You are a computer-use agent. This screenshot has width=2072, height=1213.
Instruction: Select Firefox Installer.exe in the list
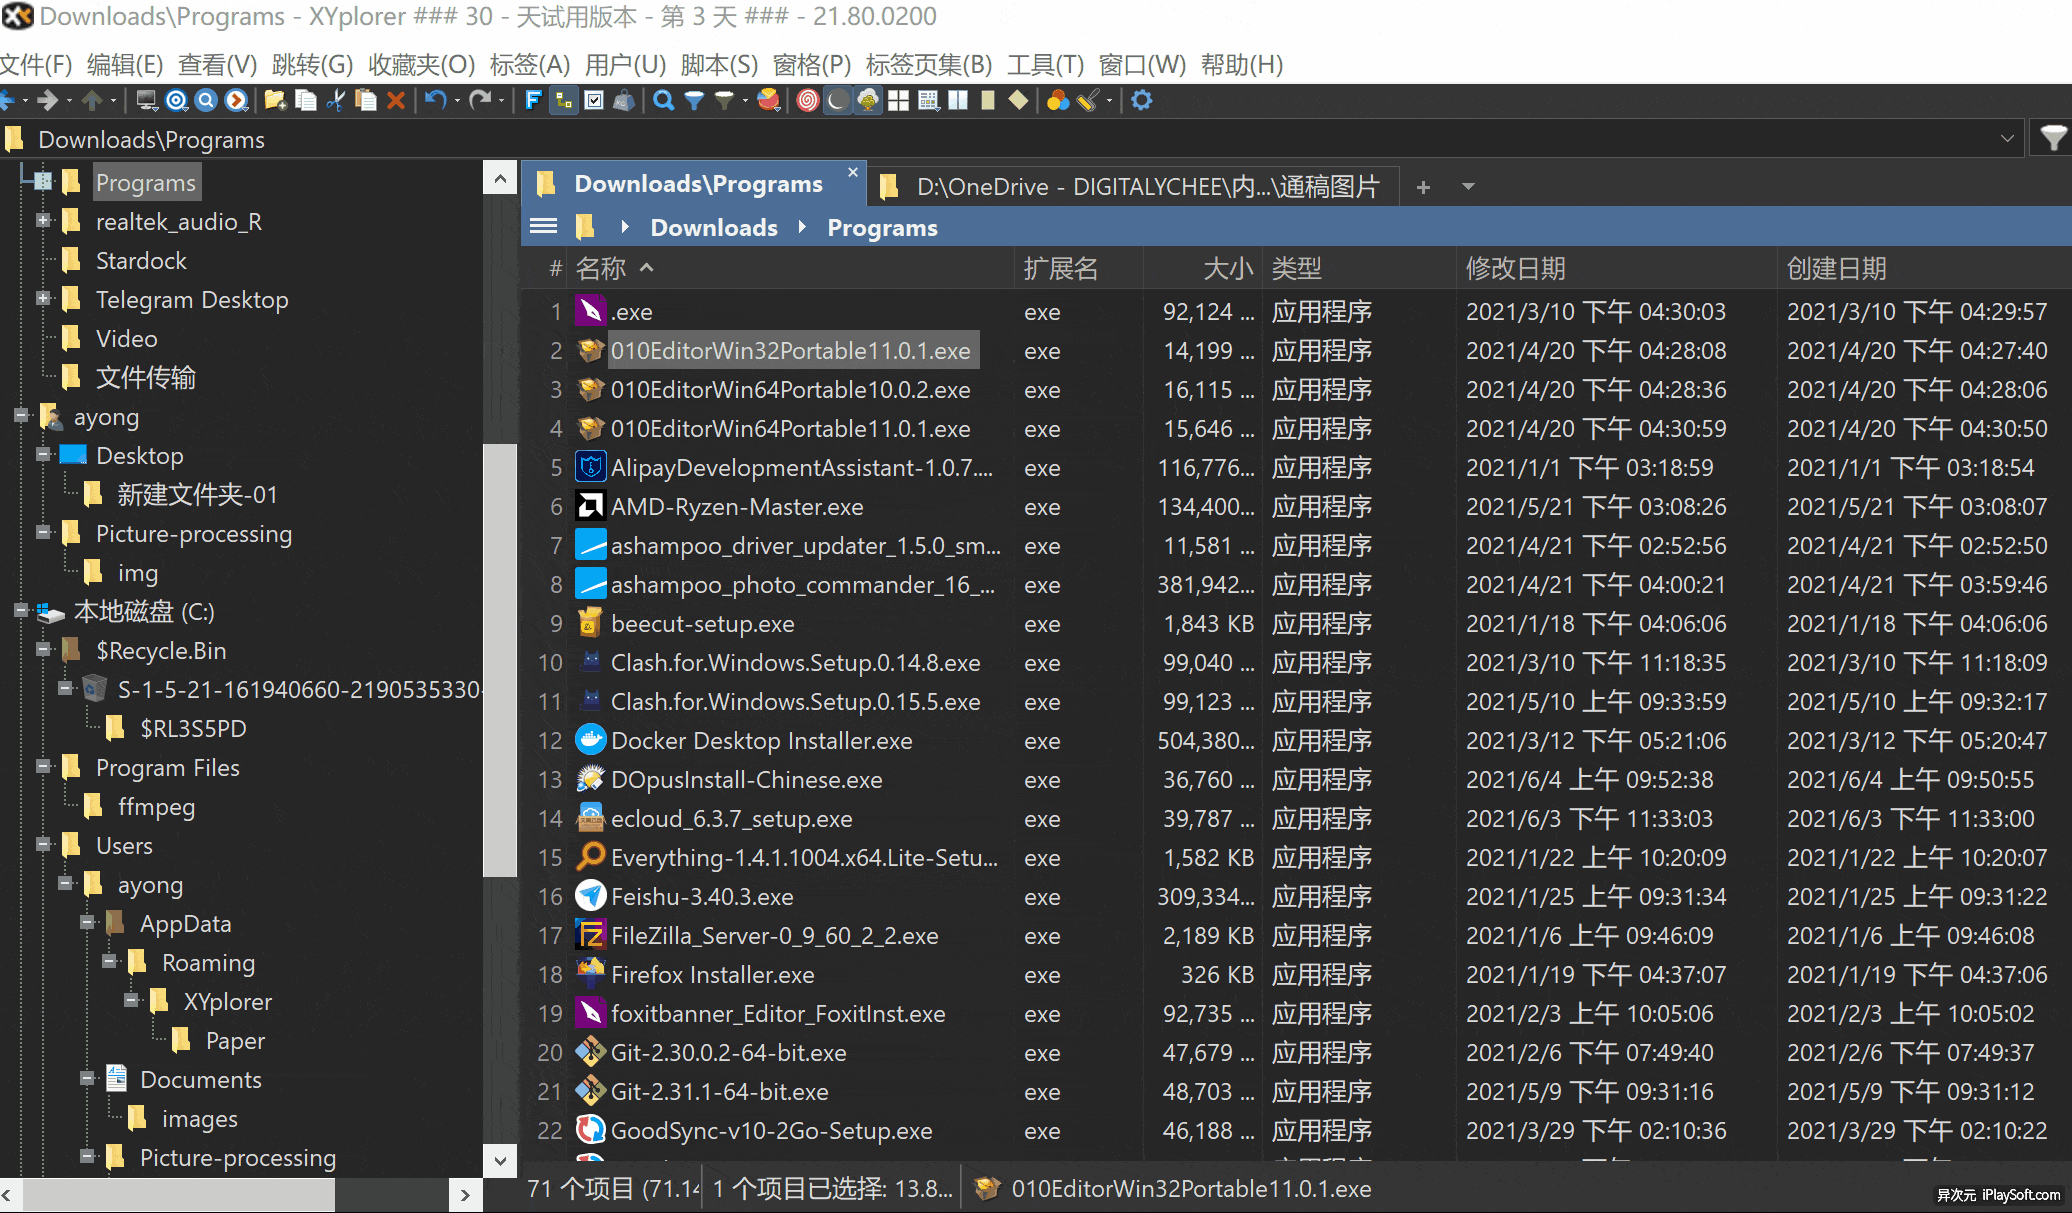tap(712, 975)
